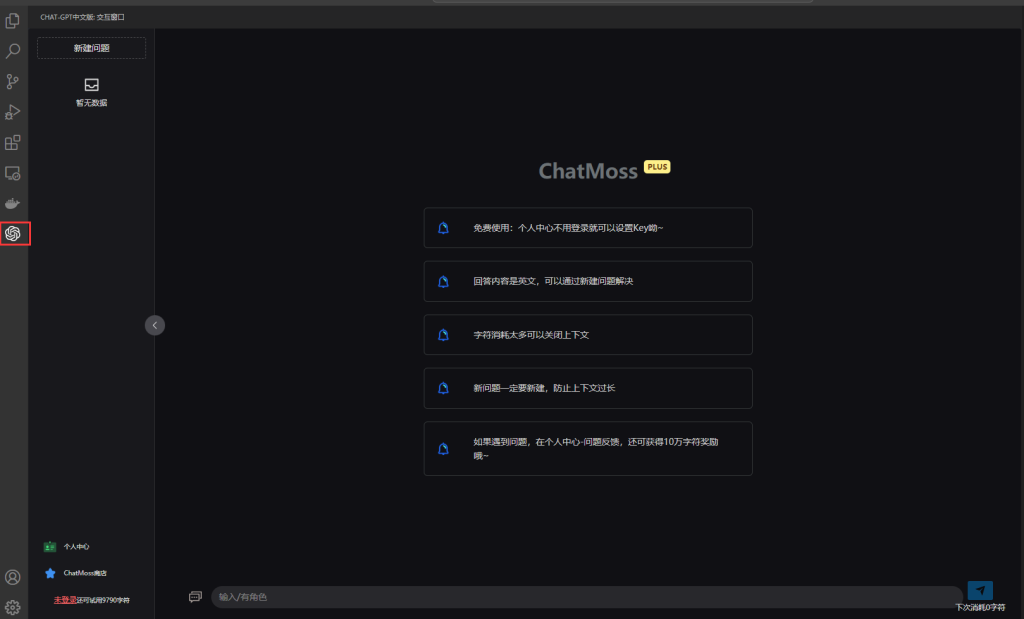Open the Search view

click(x=12, y=51)
